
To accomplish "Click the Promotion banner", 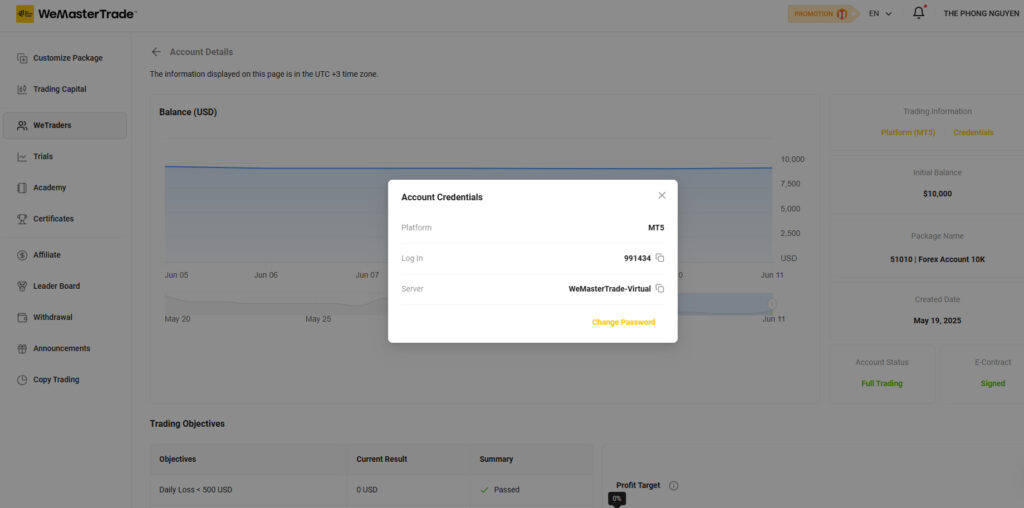I will [823, 14].
